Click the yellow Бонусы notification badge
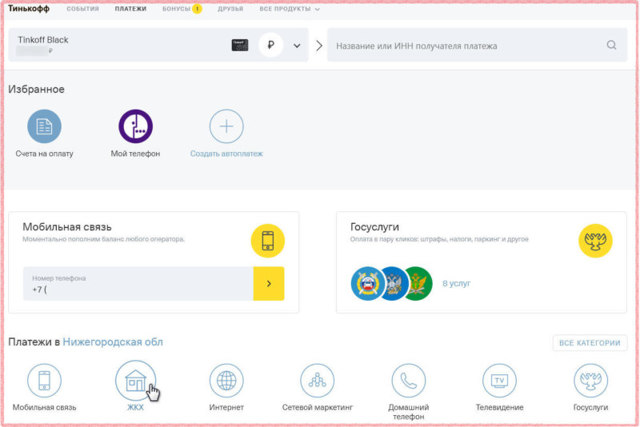This screenshot has width=640, height=427. click(197, 9)
